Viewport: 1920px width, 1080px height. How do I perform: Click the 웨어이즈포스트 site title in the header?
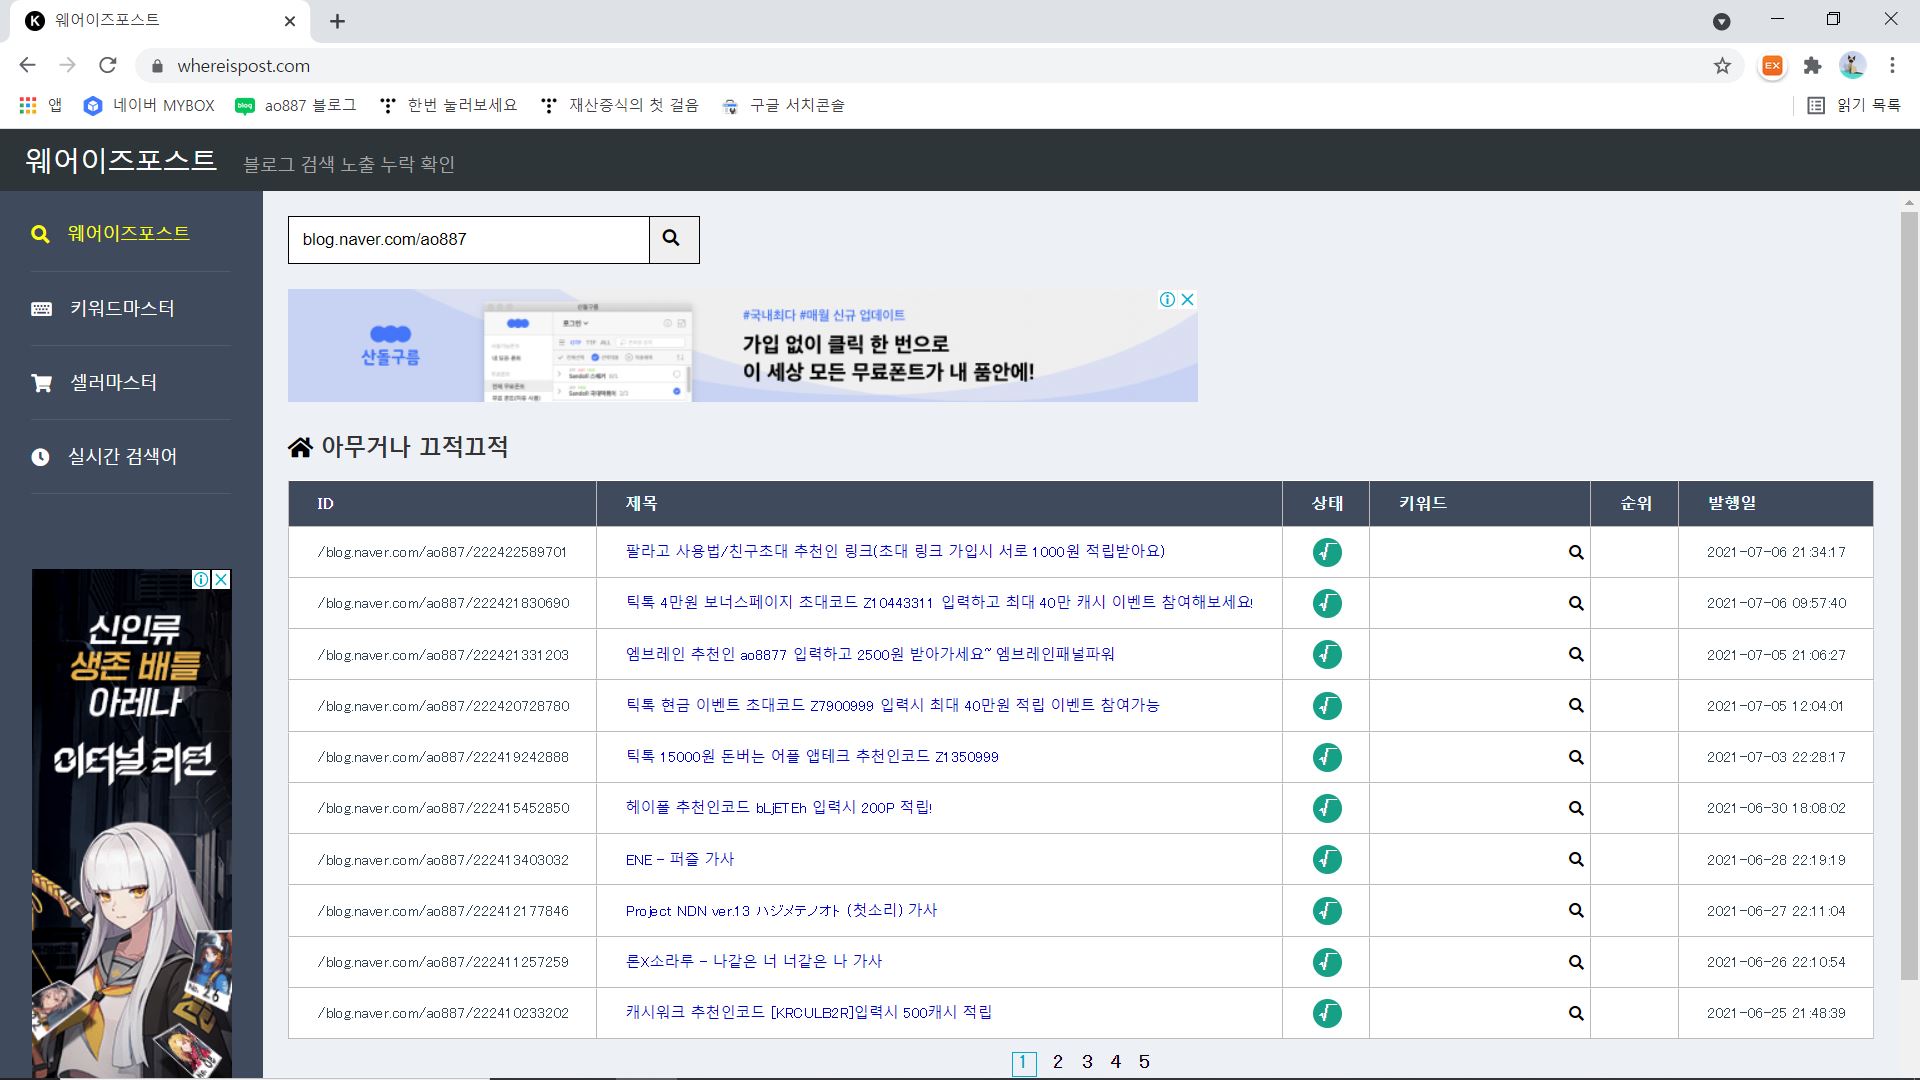pyautogui.click(x=121, y=160)
